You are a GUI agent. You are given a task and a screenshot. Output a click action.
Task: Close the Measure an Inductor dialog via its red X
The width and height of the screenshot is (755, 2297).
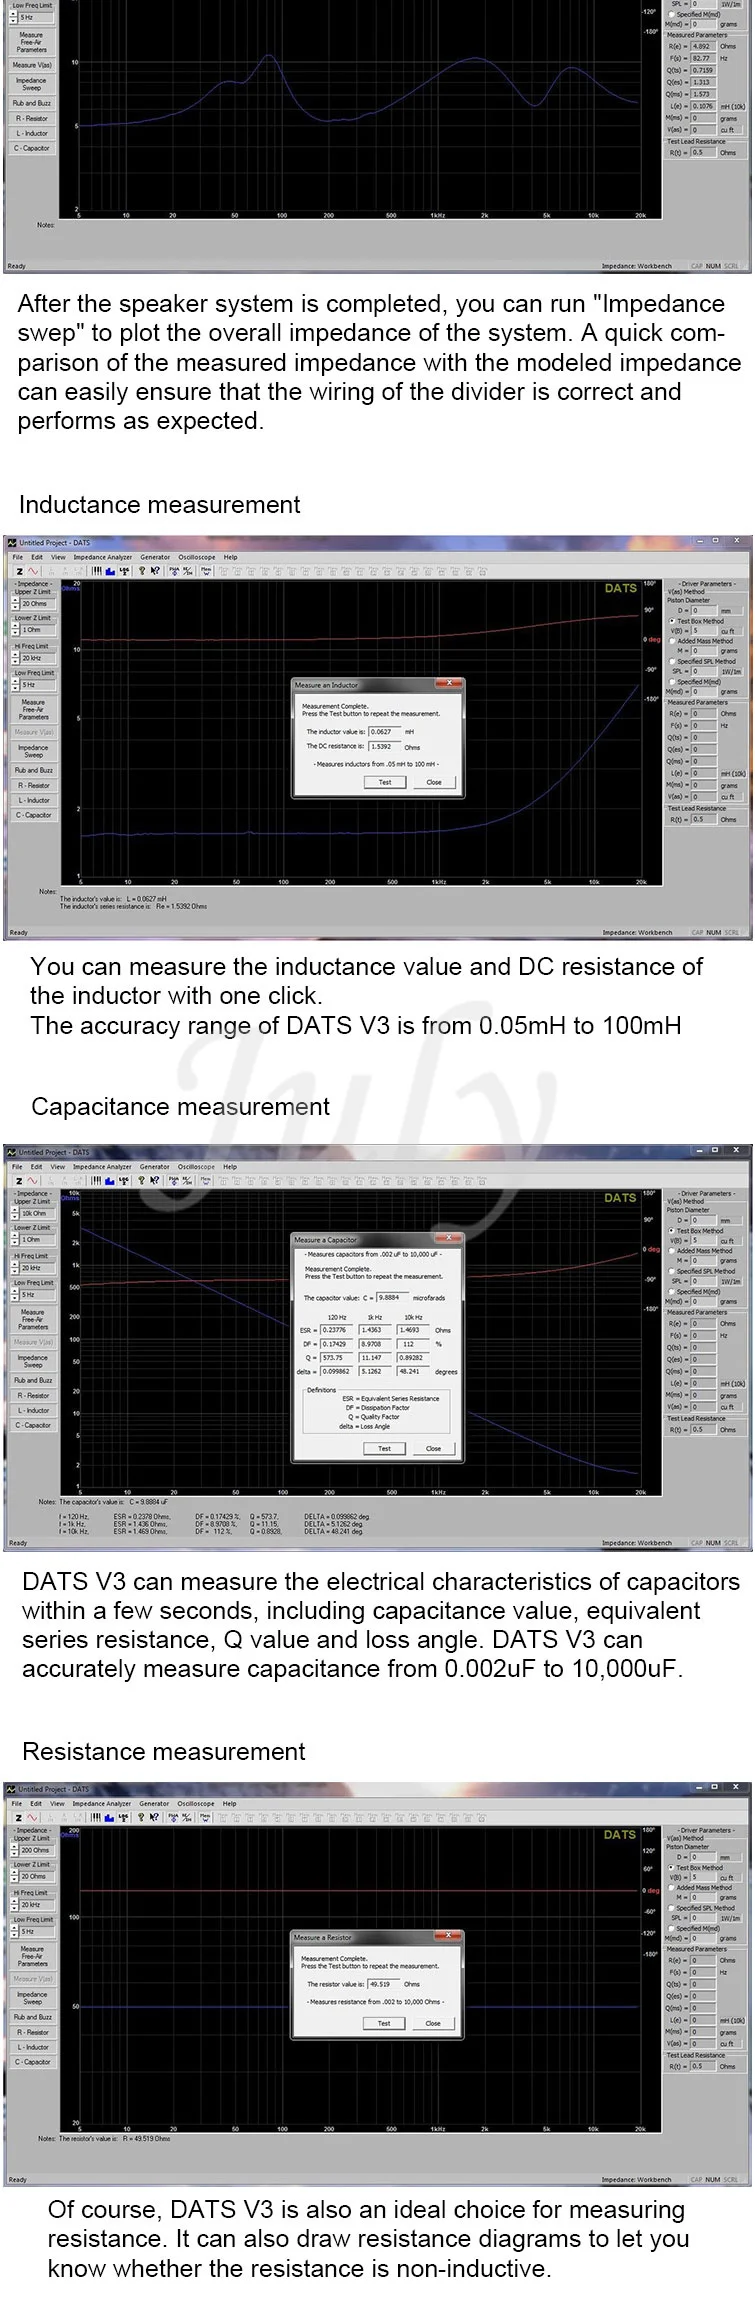coord(449,684)
